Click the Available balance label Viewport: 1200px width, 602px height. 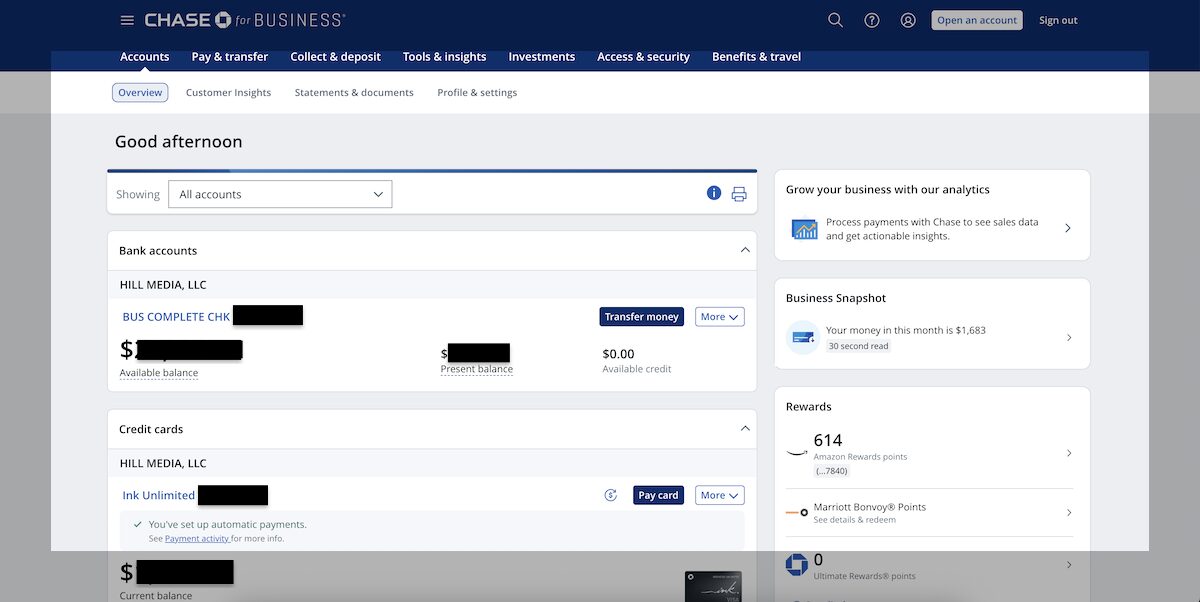(x=159, y=373)
